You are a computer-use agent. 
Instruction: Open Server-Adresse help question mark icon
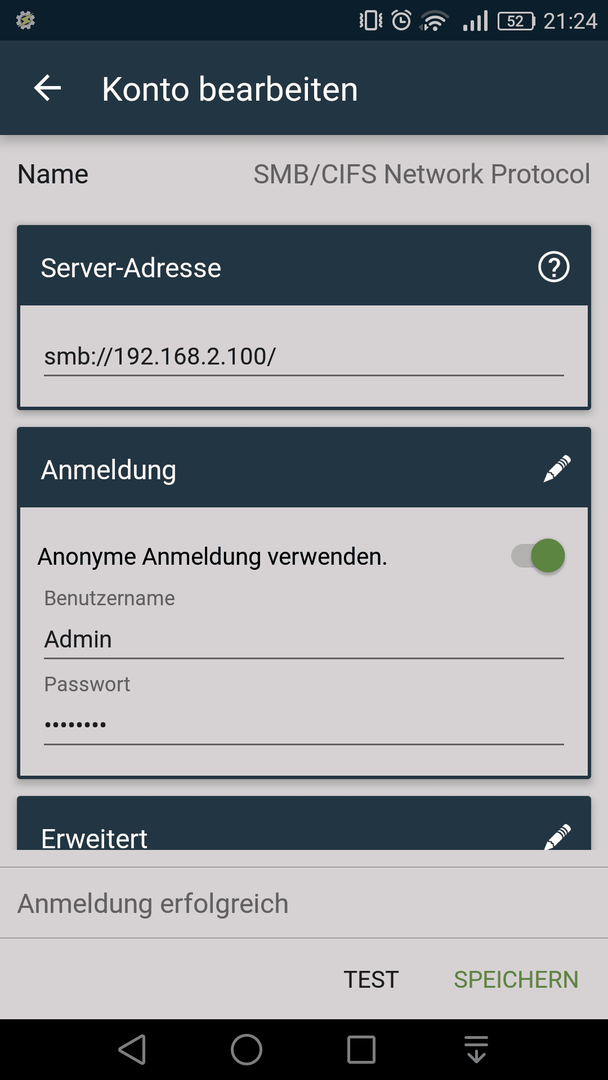(x=554, y=267)
